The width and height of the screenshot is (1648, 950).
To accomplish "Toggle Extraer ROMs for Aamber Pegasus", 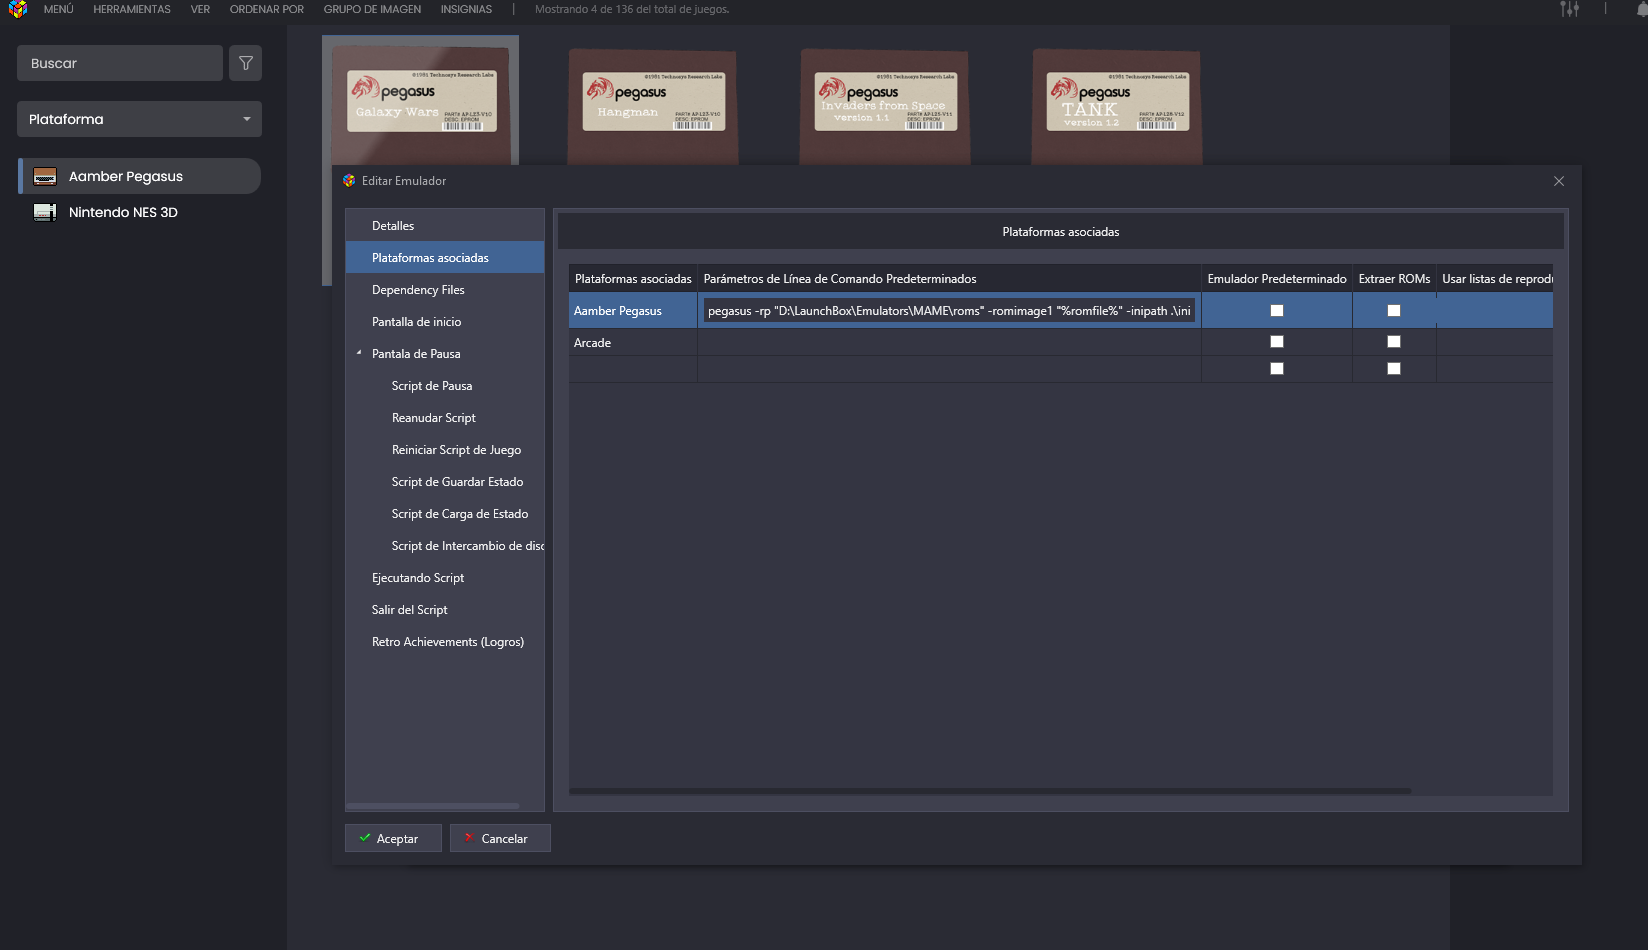I will (x=1394, y=311).
